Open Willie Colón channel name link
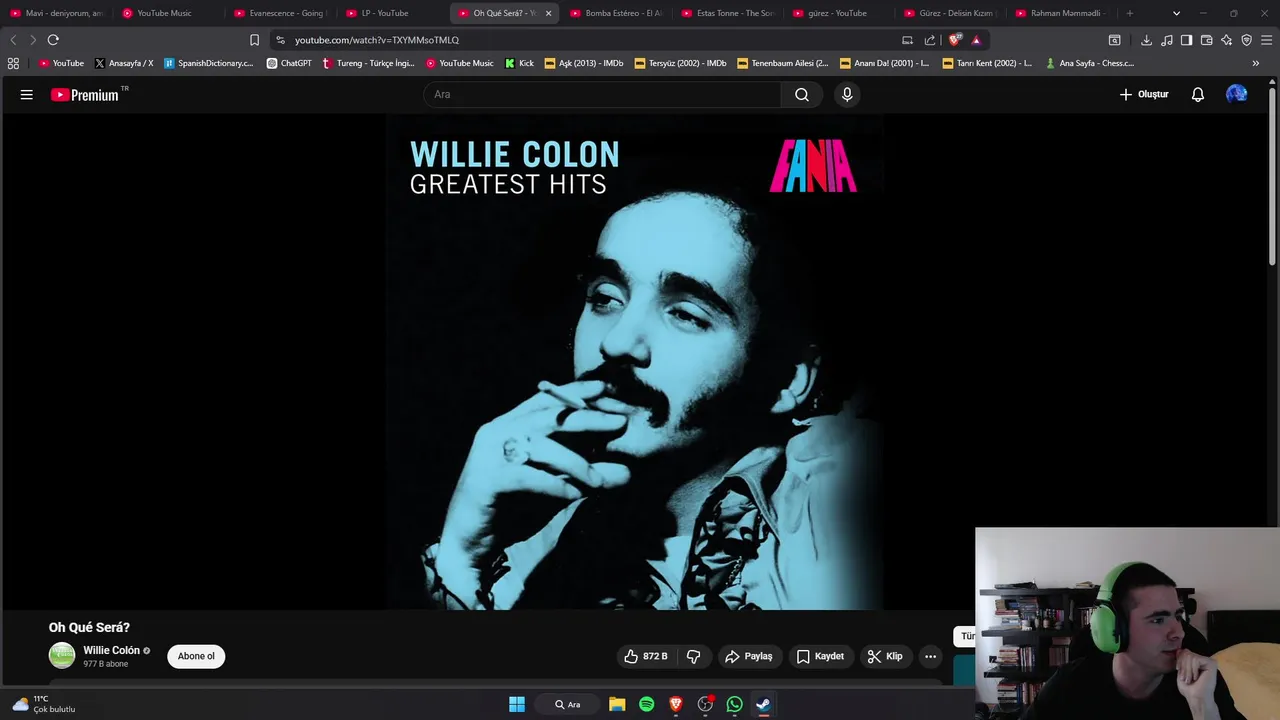 point(111,650)
